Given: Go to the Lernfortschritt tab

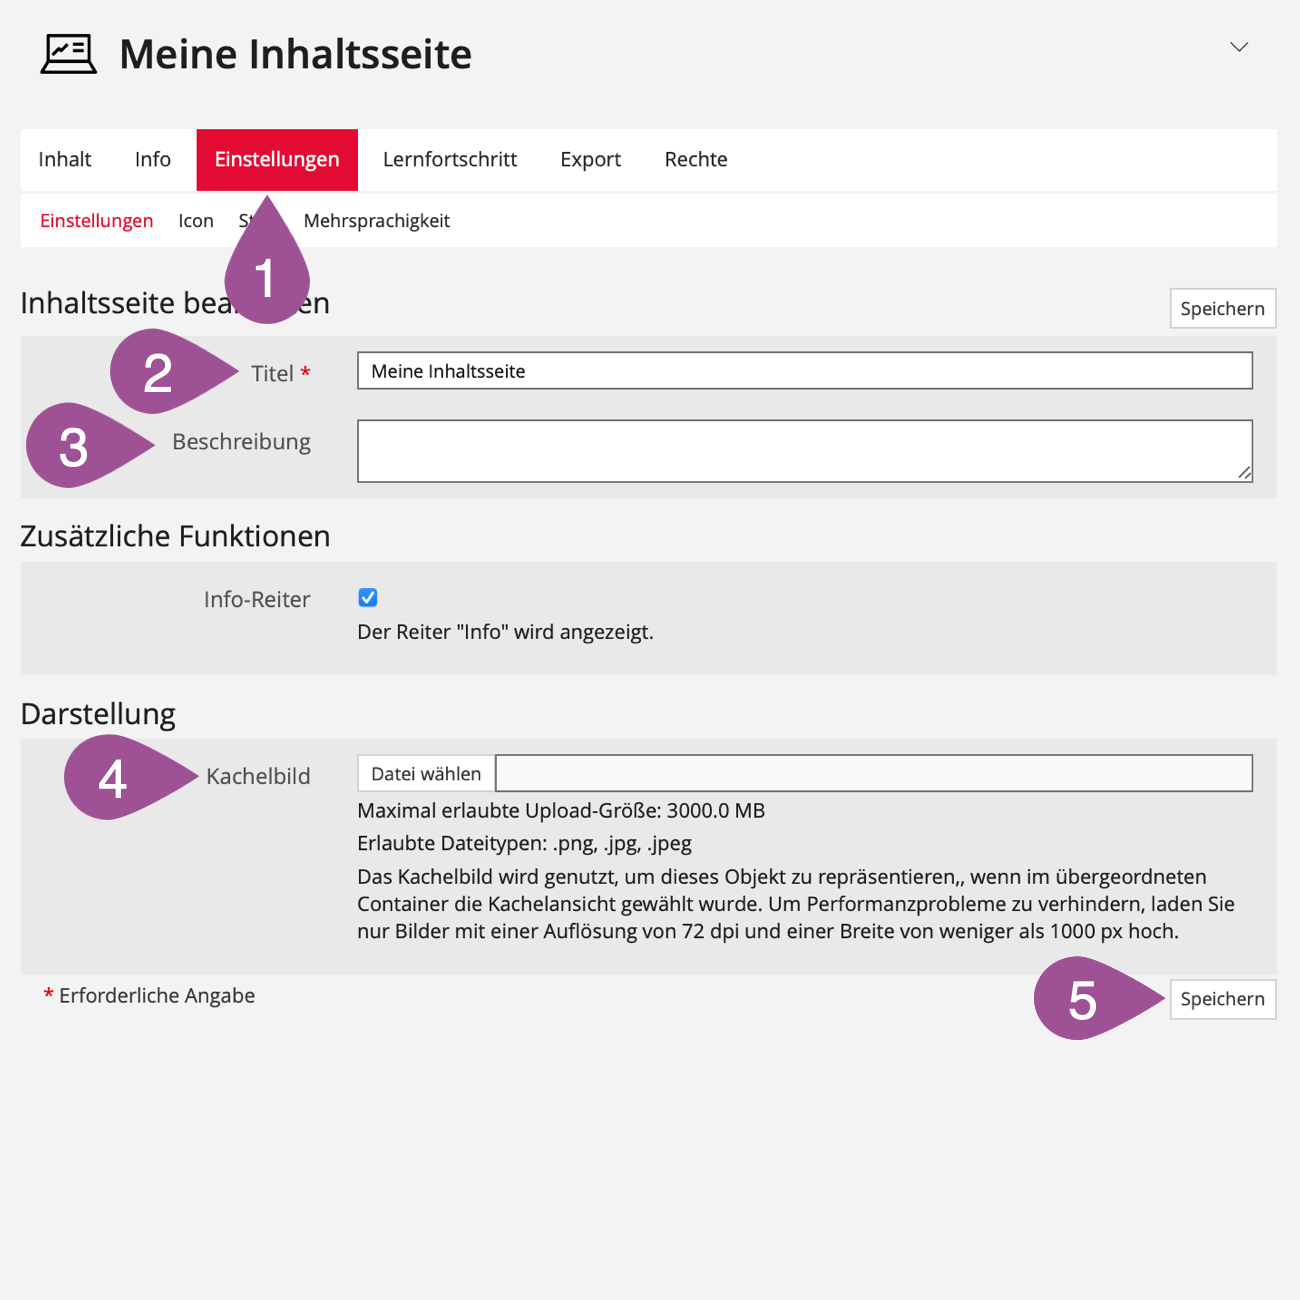Looking at the screenshot, I should click(450, 160).
